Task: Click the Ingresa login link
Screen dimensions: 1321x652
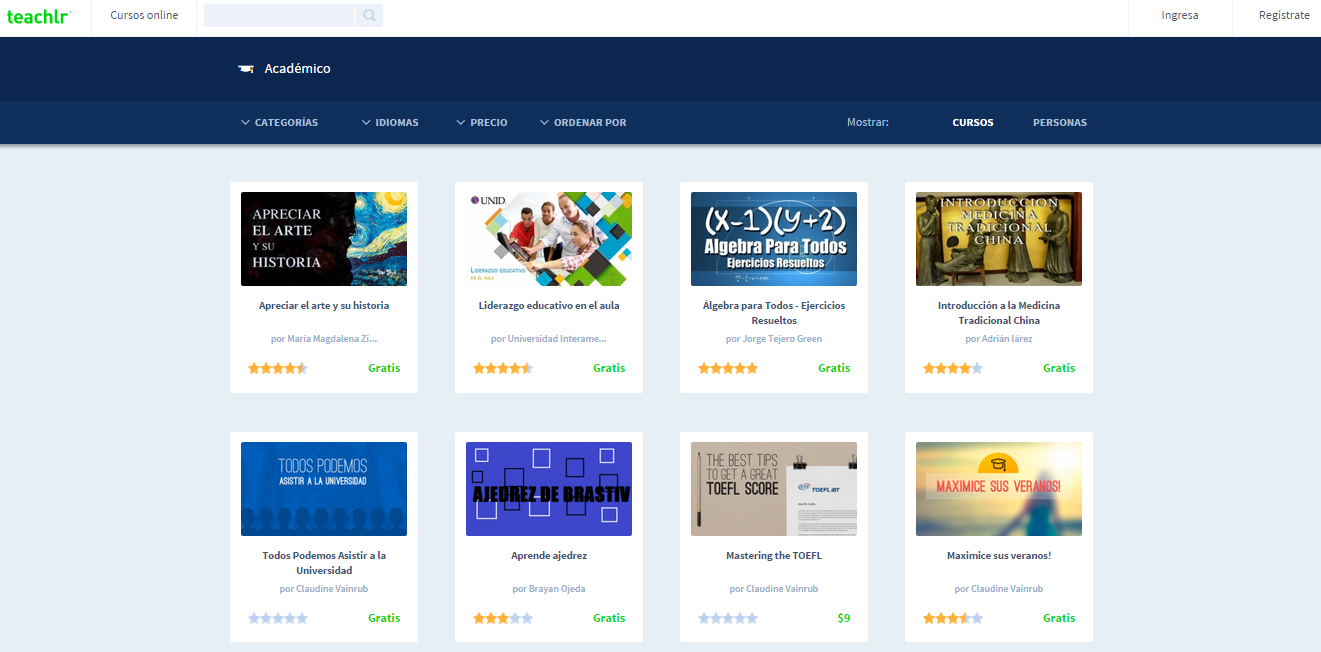Action: (1179, 16)
